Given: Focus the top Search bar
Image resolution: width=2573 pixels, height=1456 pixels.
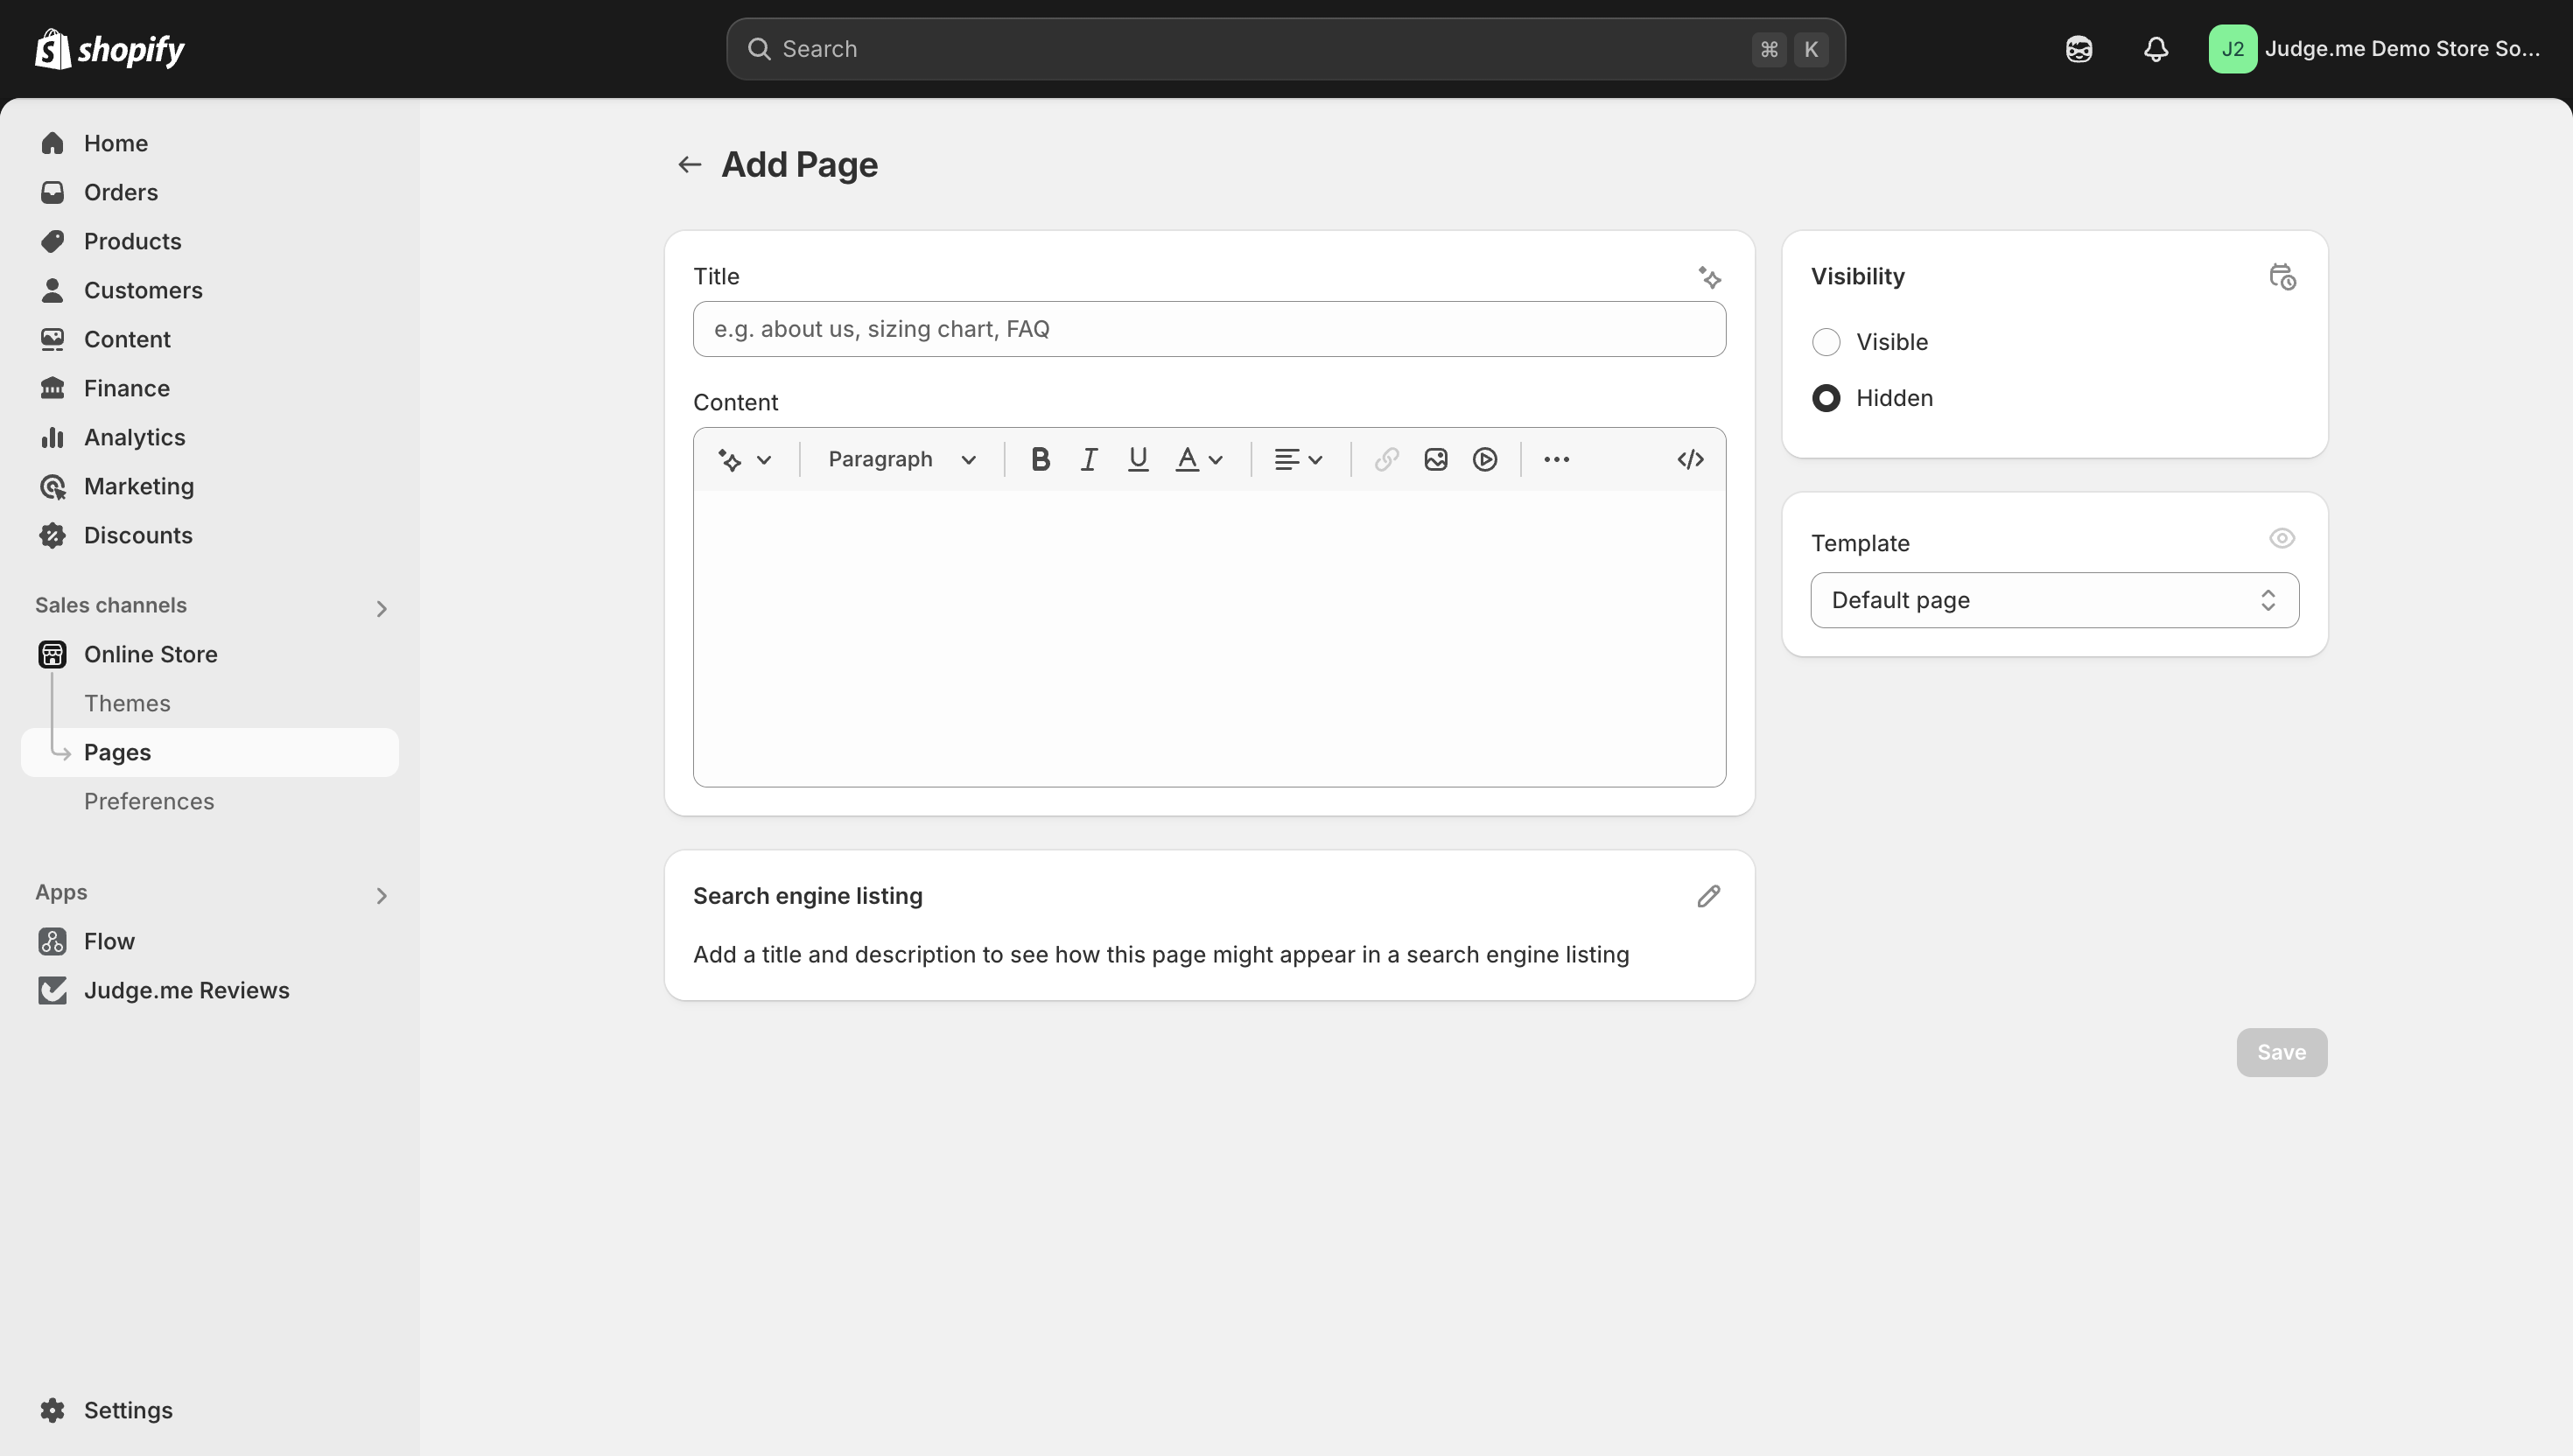Looking at the screenshot, I should (x=1285, y=49).
